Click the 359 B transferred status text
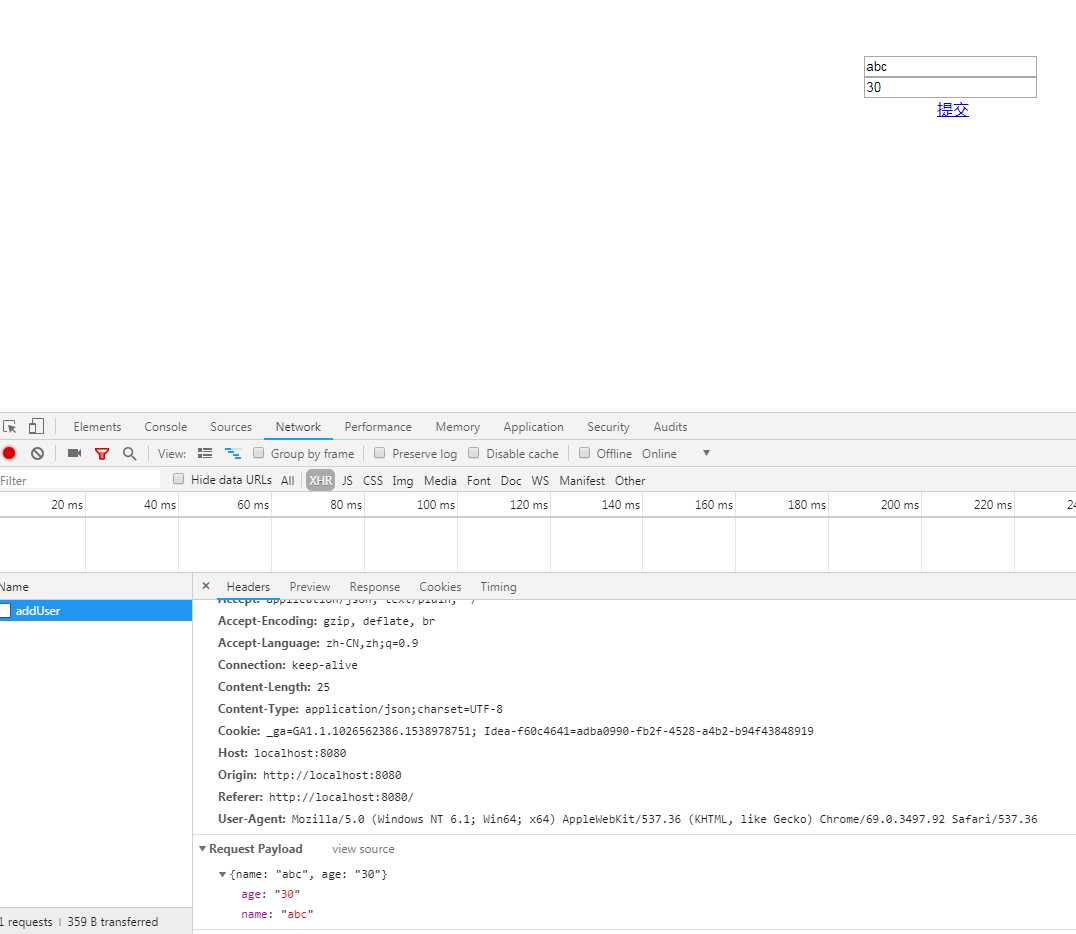This screenshot has height=934, width=1076. [x=113, y=922]
